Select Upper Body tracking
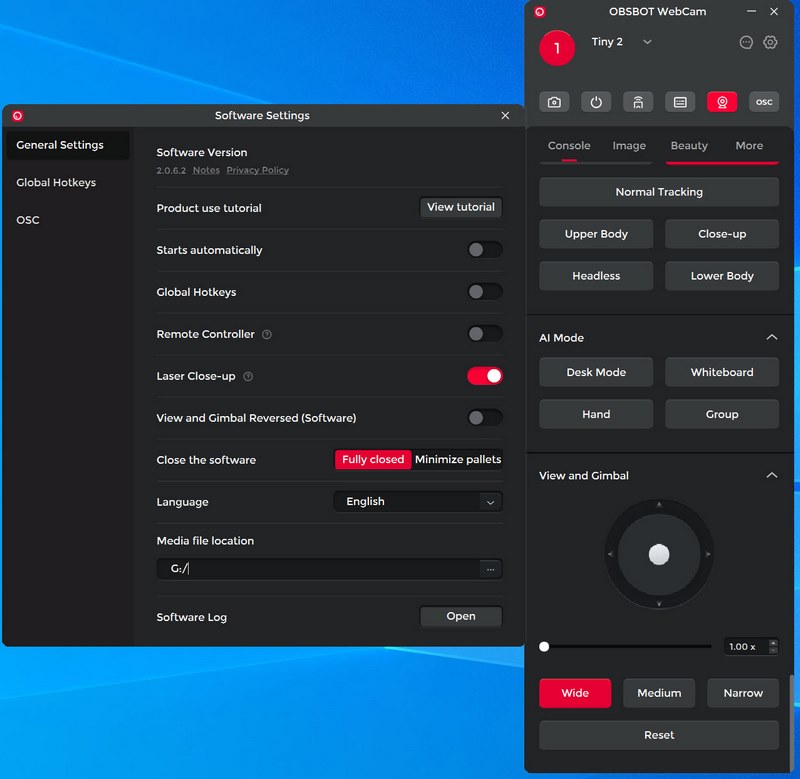The height and width of the screenshot is (779, 800). click(x=596, y=234)
